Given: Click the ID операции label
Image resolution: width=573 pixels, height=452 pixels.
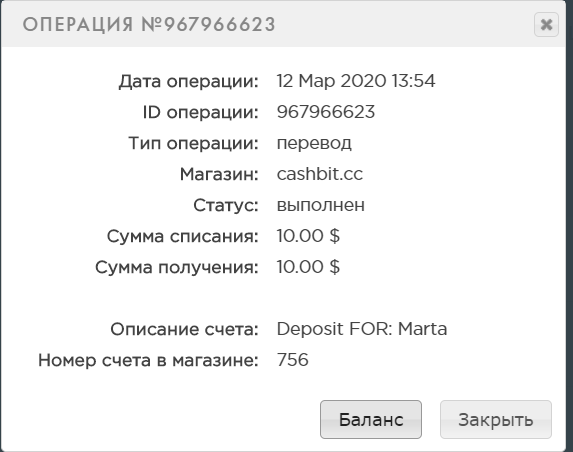Looking at the screenshot, I should coord(201,113).
